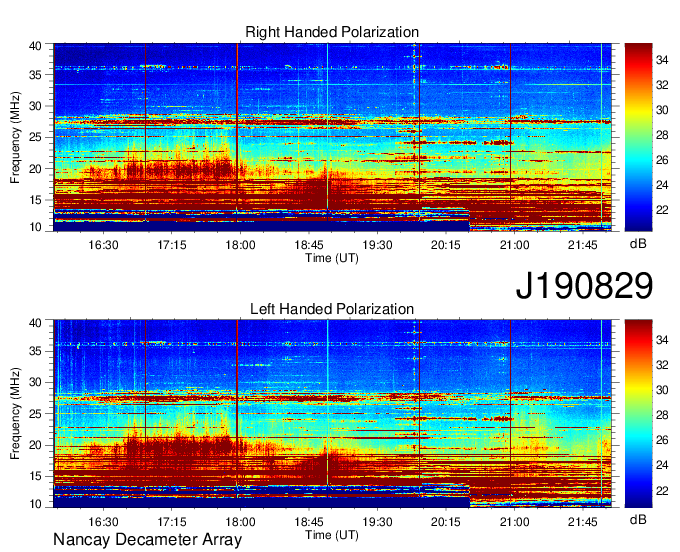
Task: Click the 30 dB label on the Right Handed color bar
Action: pyautogui.click(x=662, y=110)
